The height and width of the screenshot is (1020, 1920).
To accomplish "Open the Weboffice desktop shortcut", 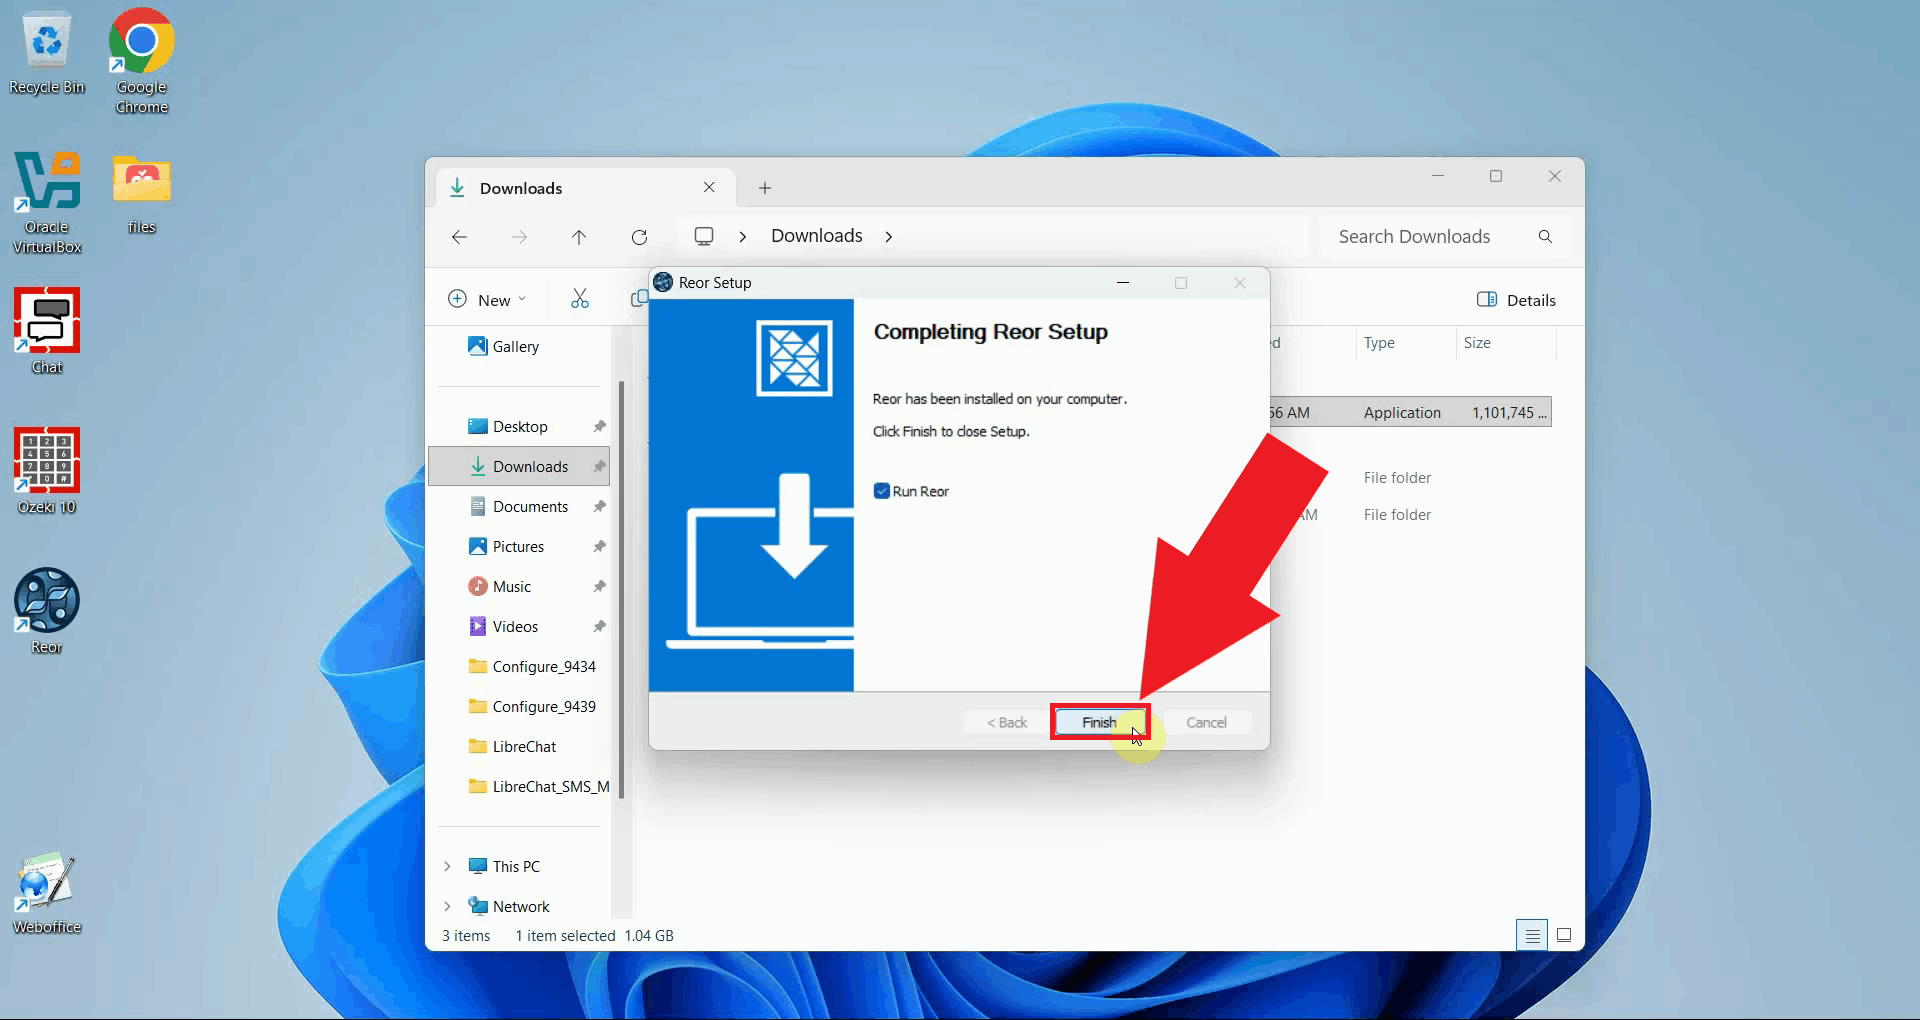I will 47,892.
